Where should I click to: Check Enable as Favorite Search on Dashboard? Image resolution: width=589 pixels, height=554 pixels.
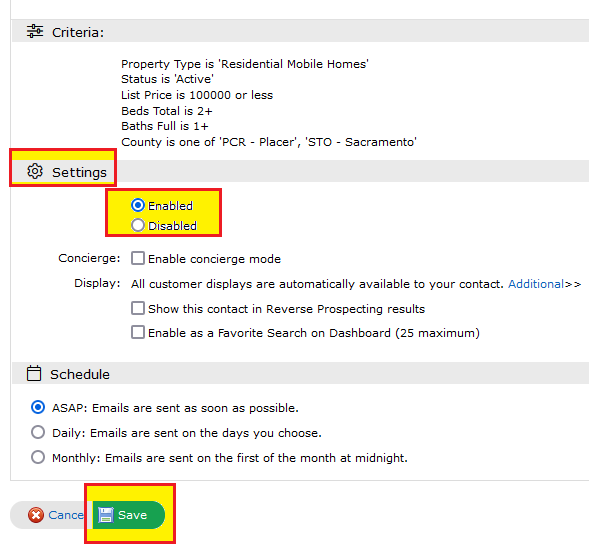coord(138,332)
